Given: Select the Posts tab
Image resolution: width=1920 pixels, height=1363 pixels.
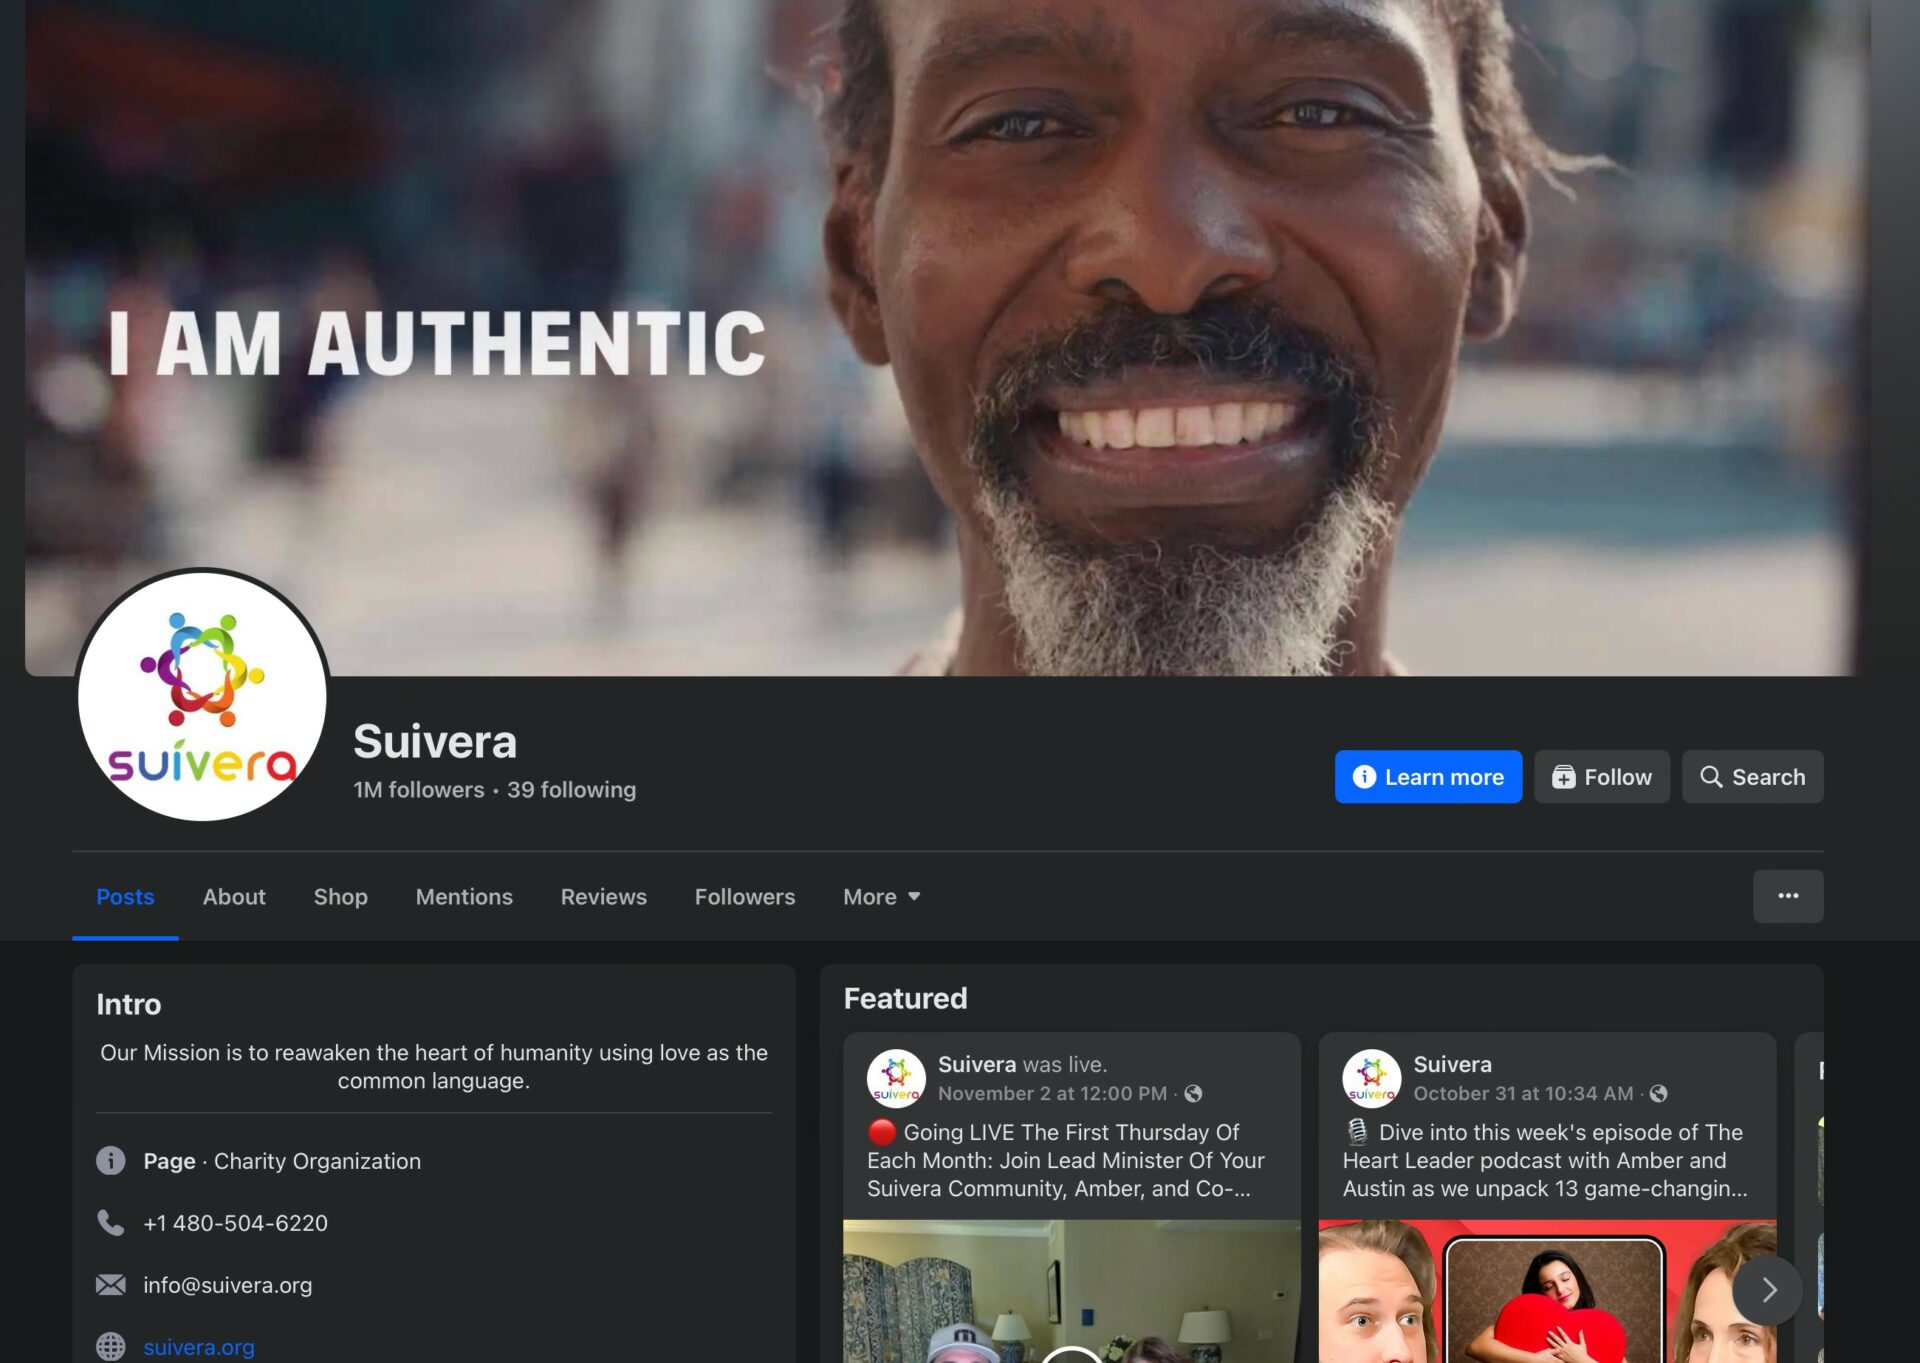Looking at the screenshot, I should tap(125, 897).
